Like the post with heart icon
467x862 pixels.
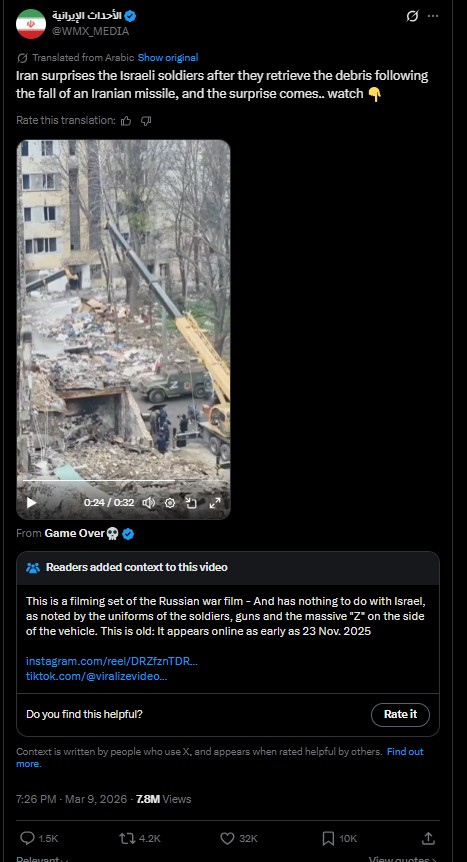[227, 838]
